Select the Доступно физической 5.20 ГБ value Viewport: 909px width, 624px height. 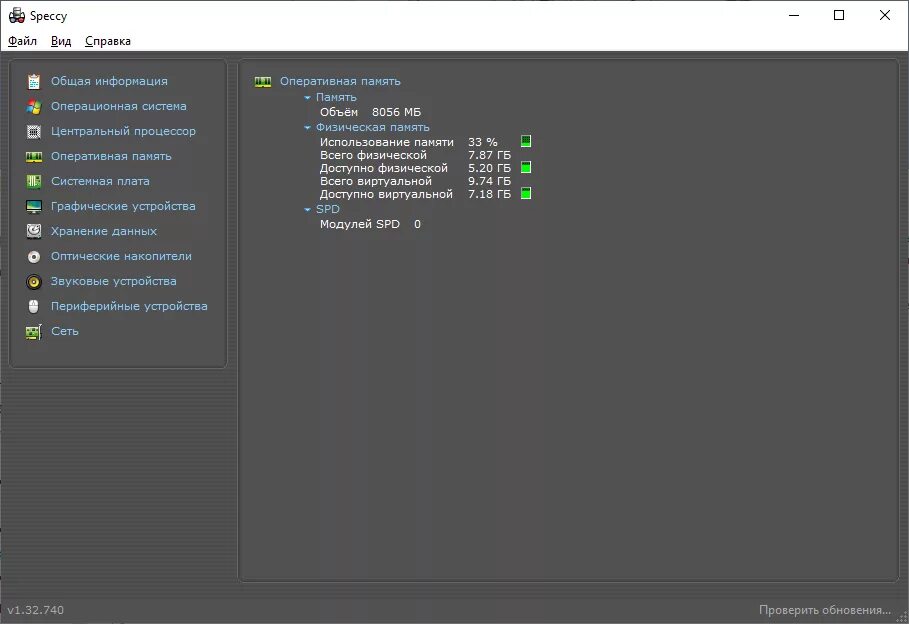click(490, 168)
